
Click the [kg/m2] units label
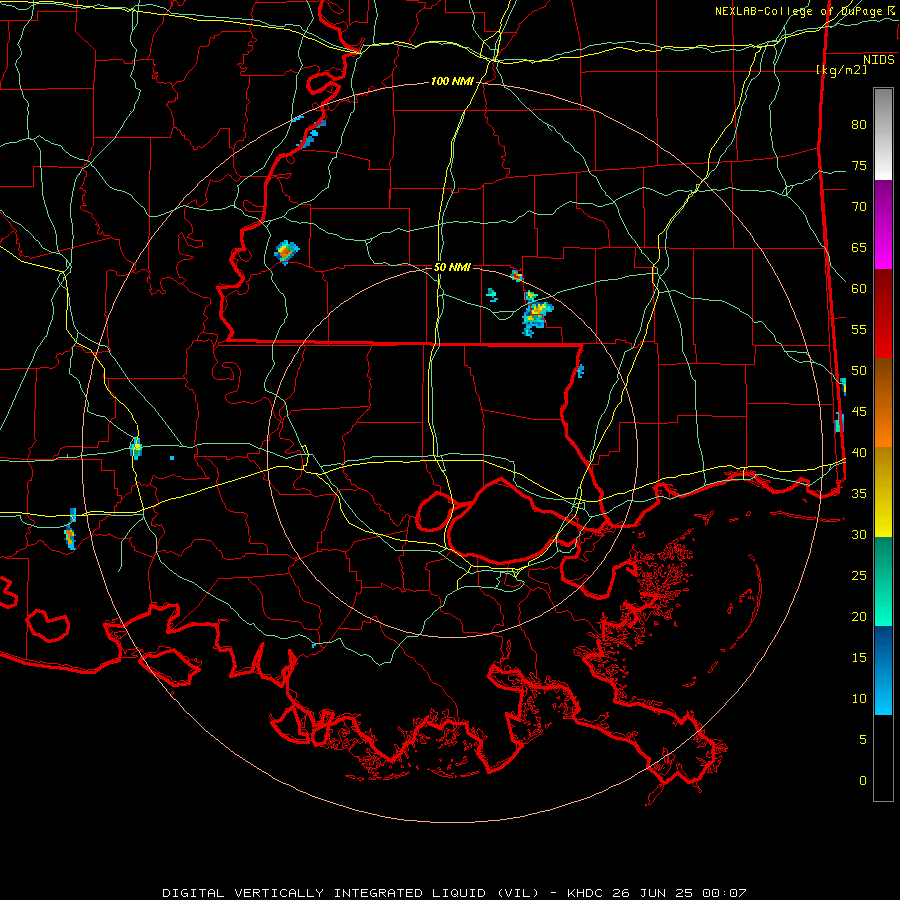pyautogui.click(x=841, y=70)
